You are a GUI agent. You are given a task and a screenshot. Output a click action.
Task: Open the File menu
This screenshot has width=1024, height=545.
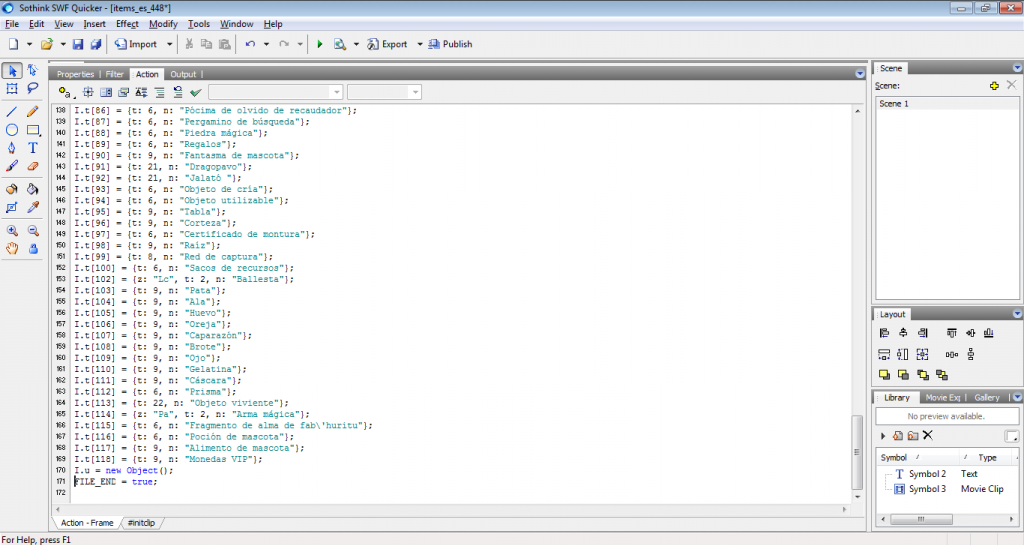point(12,24)
